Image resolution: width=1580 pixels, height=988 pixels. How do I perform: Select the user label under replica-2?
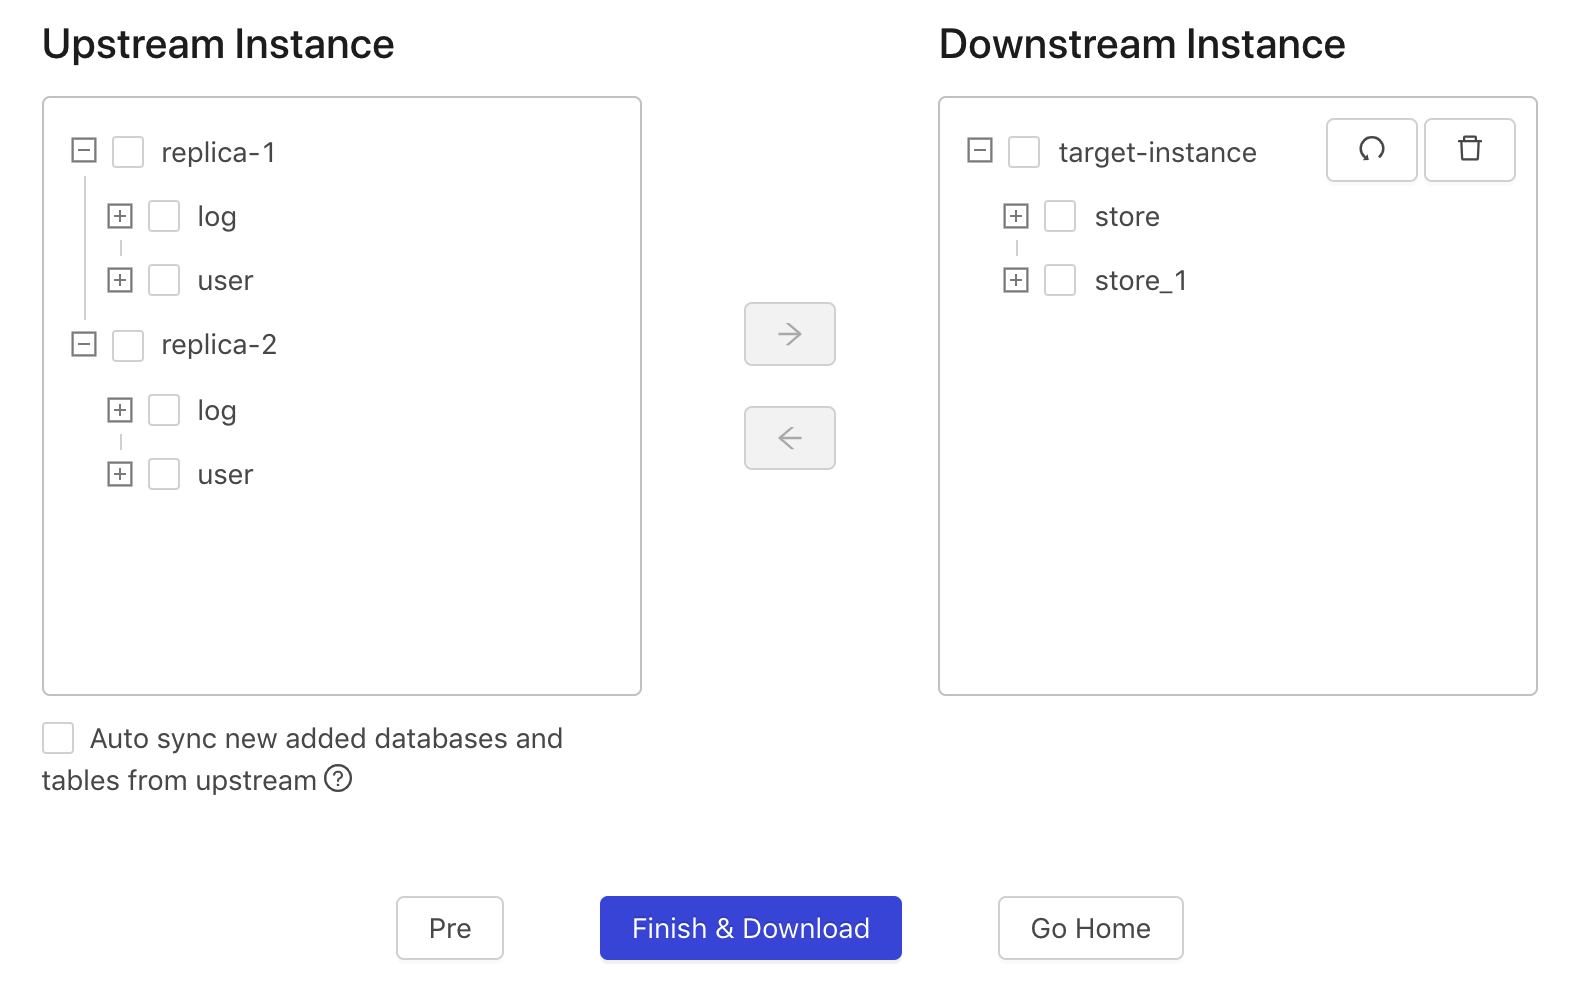point(225,474)
